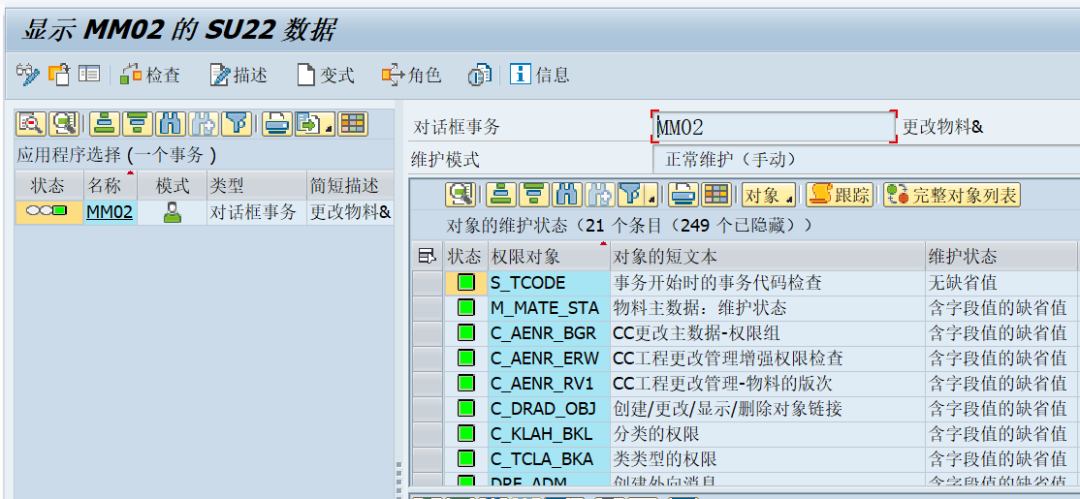Sort descending in application selection toolbar
This screenshot has width=1080, height=499.
point(138,124)
